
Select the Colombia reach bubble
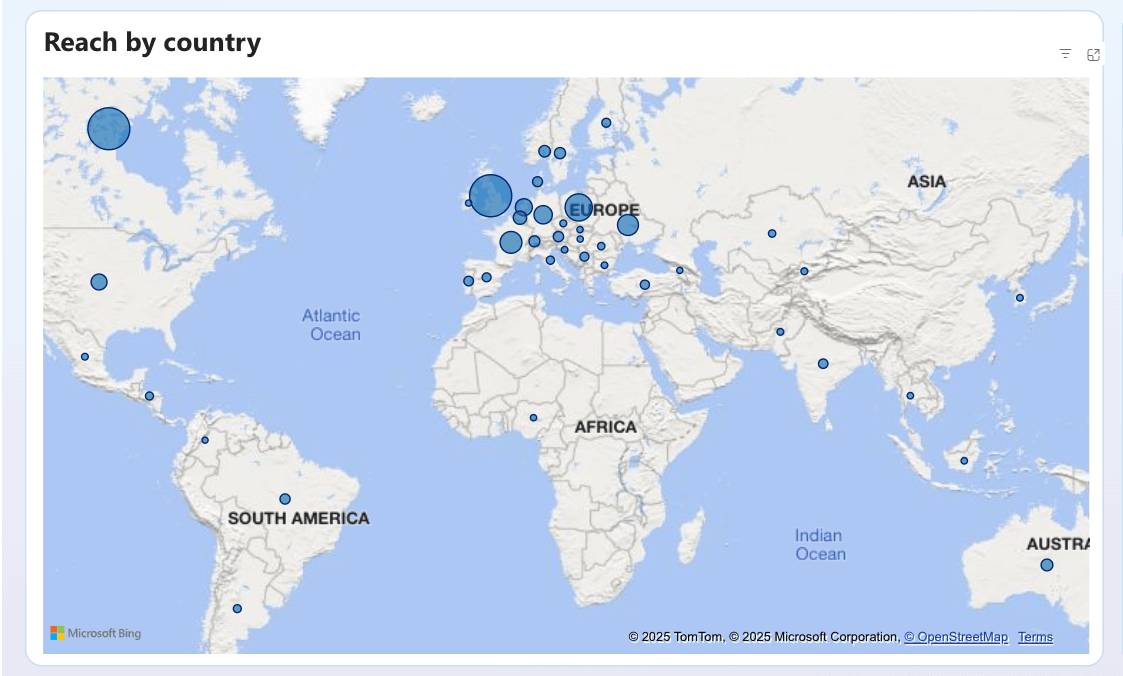[x=205, y=440]
